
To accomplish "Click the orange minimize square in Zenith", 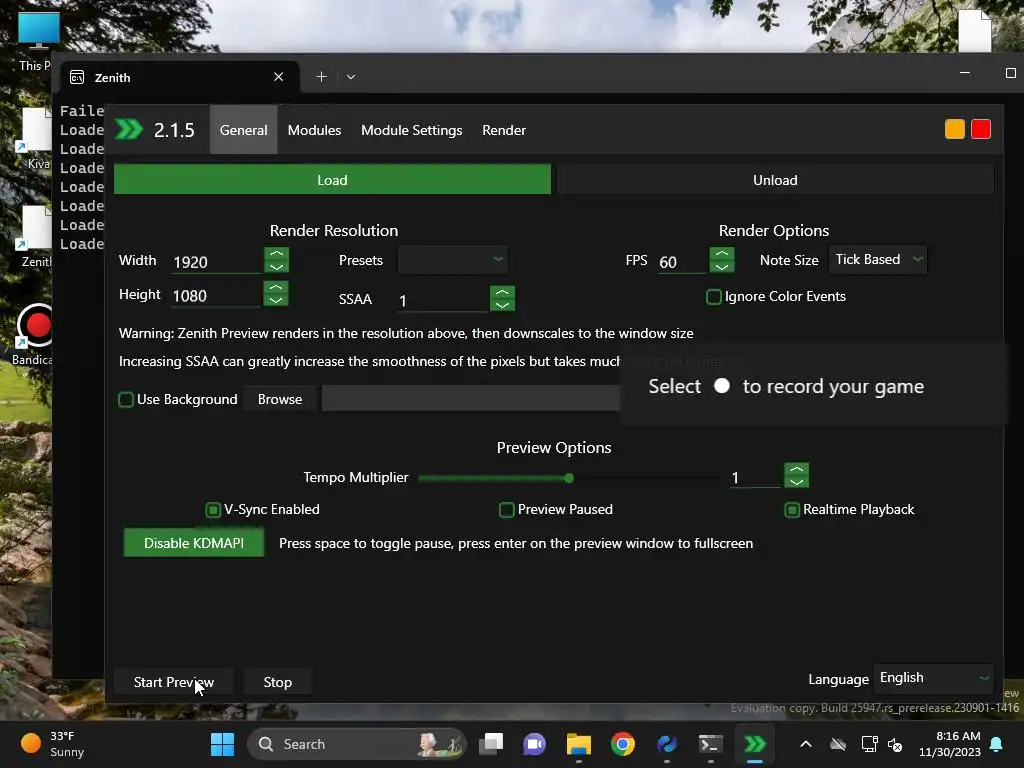I will tap(954, 129).
